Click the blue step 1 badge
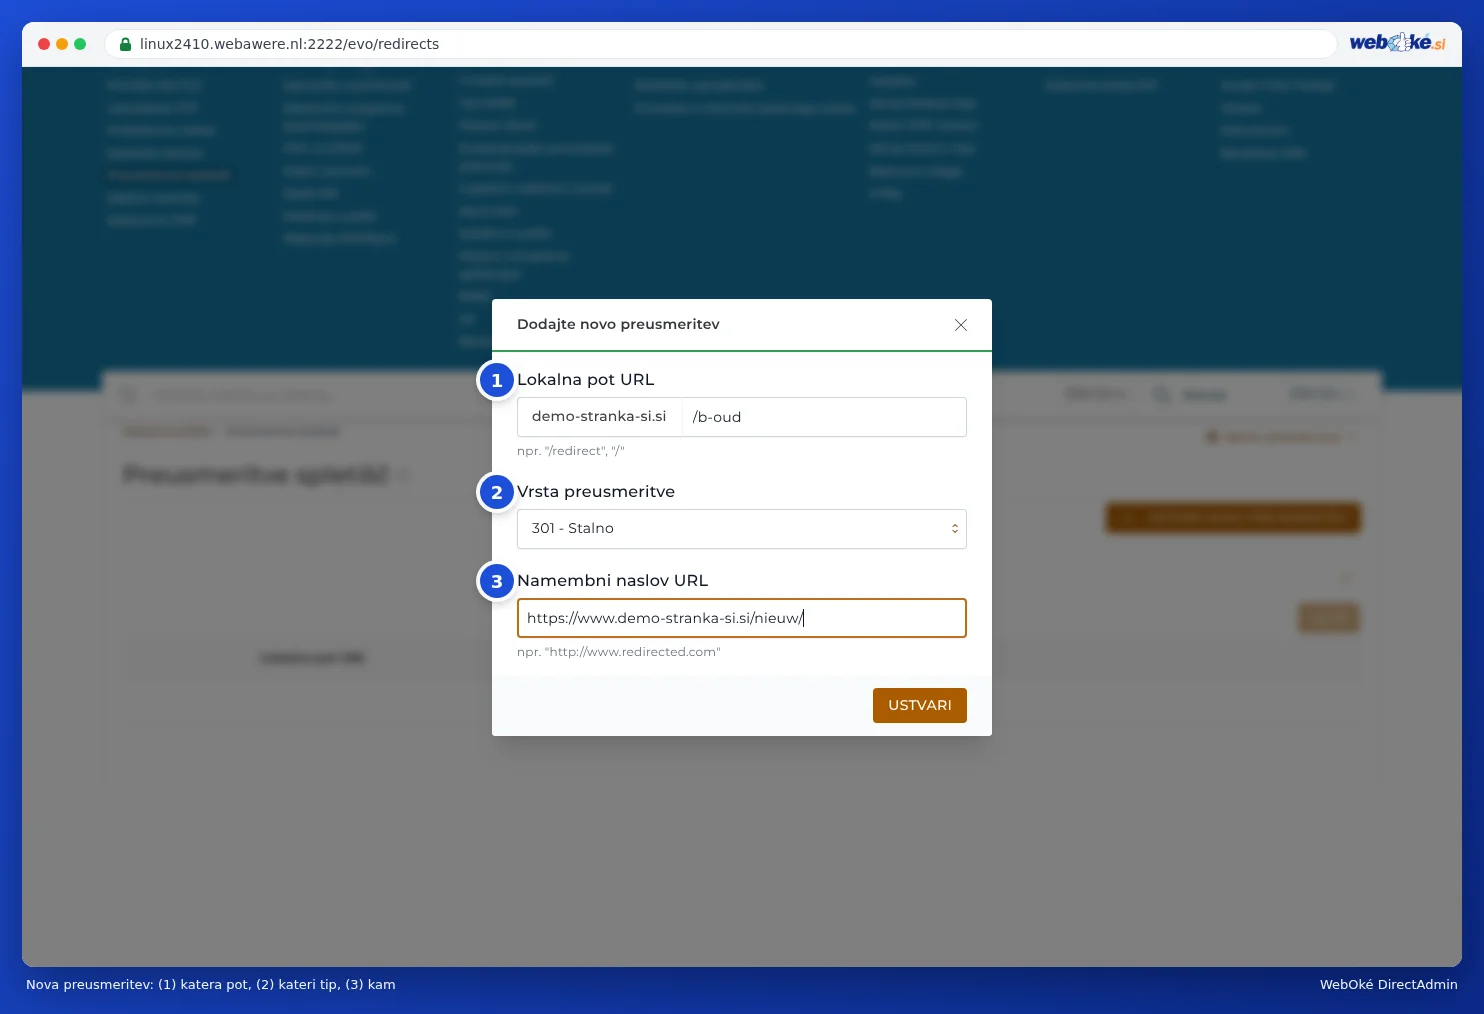Screen dimensions: 1484x1014 [x=497, y=380]
